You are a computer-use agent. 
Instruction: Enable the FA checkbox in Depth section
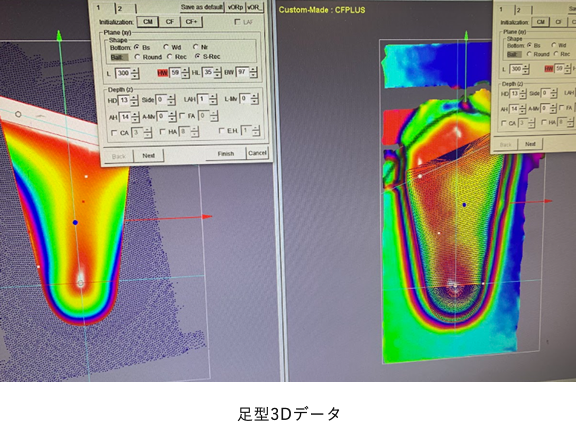point(183,116)
